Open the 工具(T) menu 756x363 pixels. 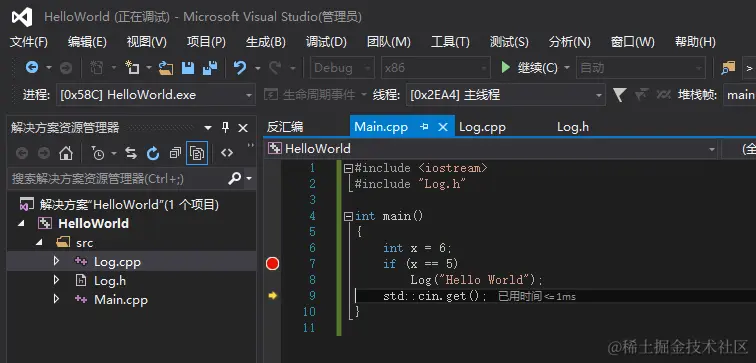click(x=450, y=42)
